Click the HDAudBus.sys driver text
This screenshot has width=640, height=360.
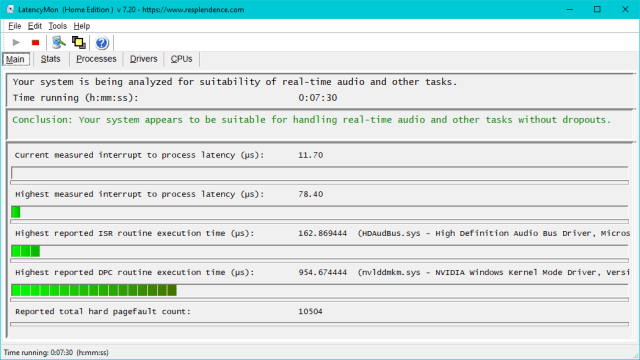tap(494, 233)
